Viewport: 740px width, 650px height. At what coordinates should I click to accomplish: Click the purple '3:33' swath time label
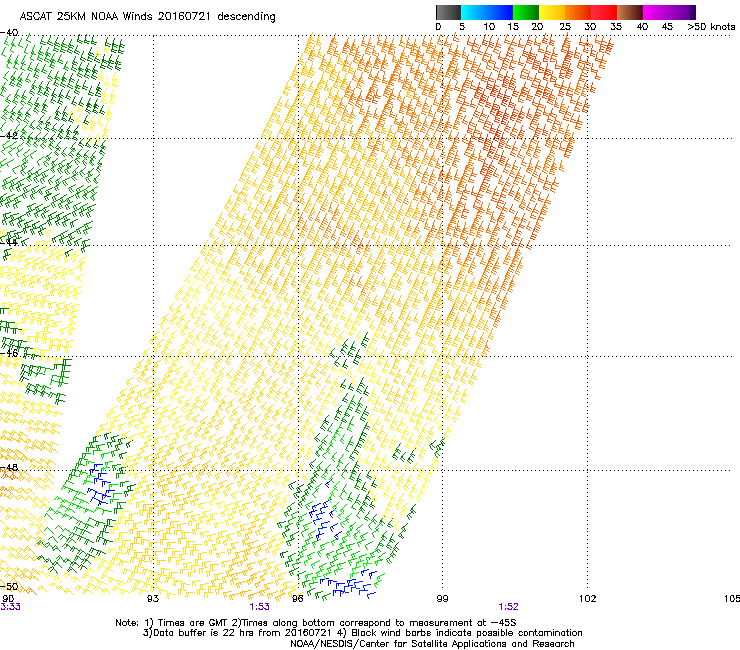[10, 607]
